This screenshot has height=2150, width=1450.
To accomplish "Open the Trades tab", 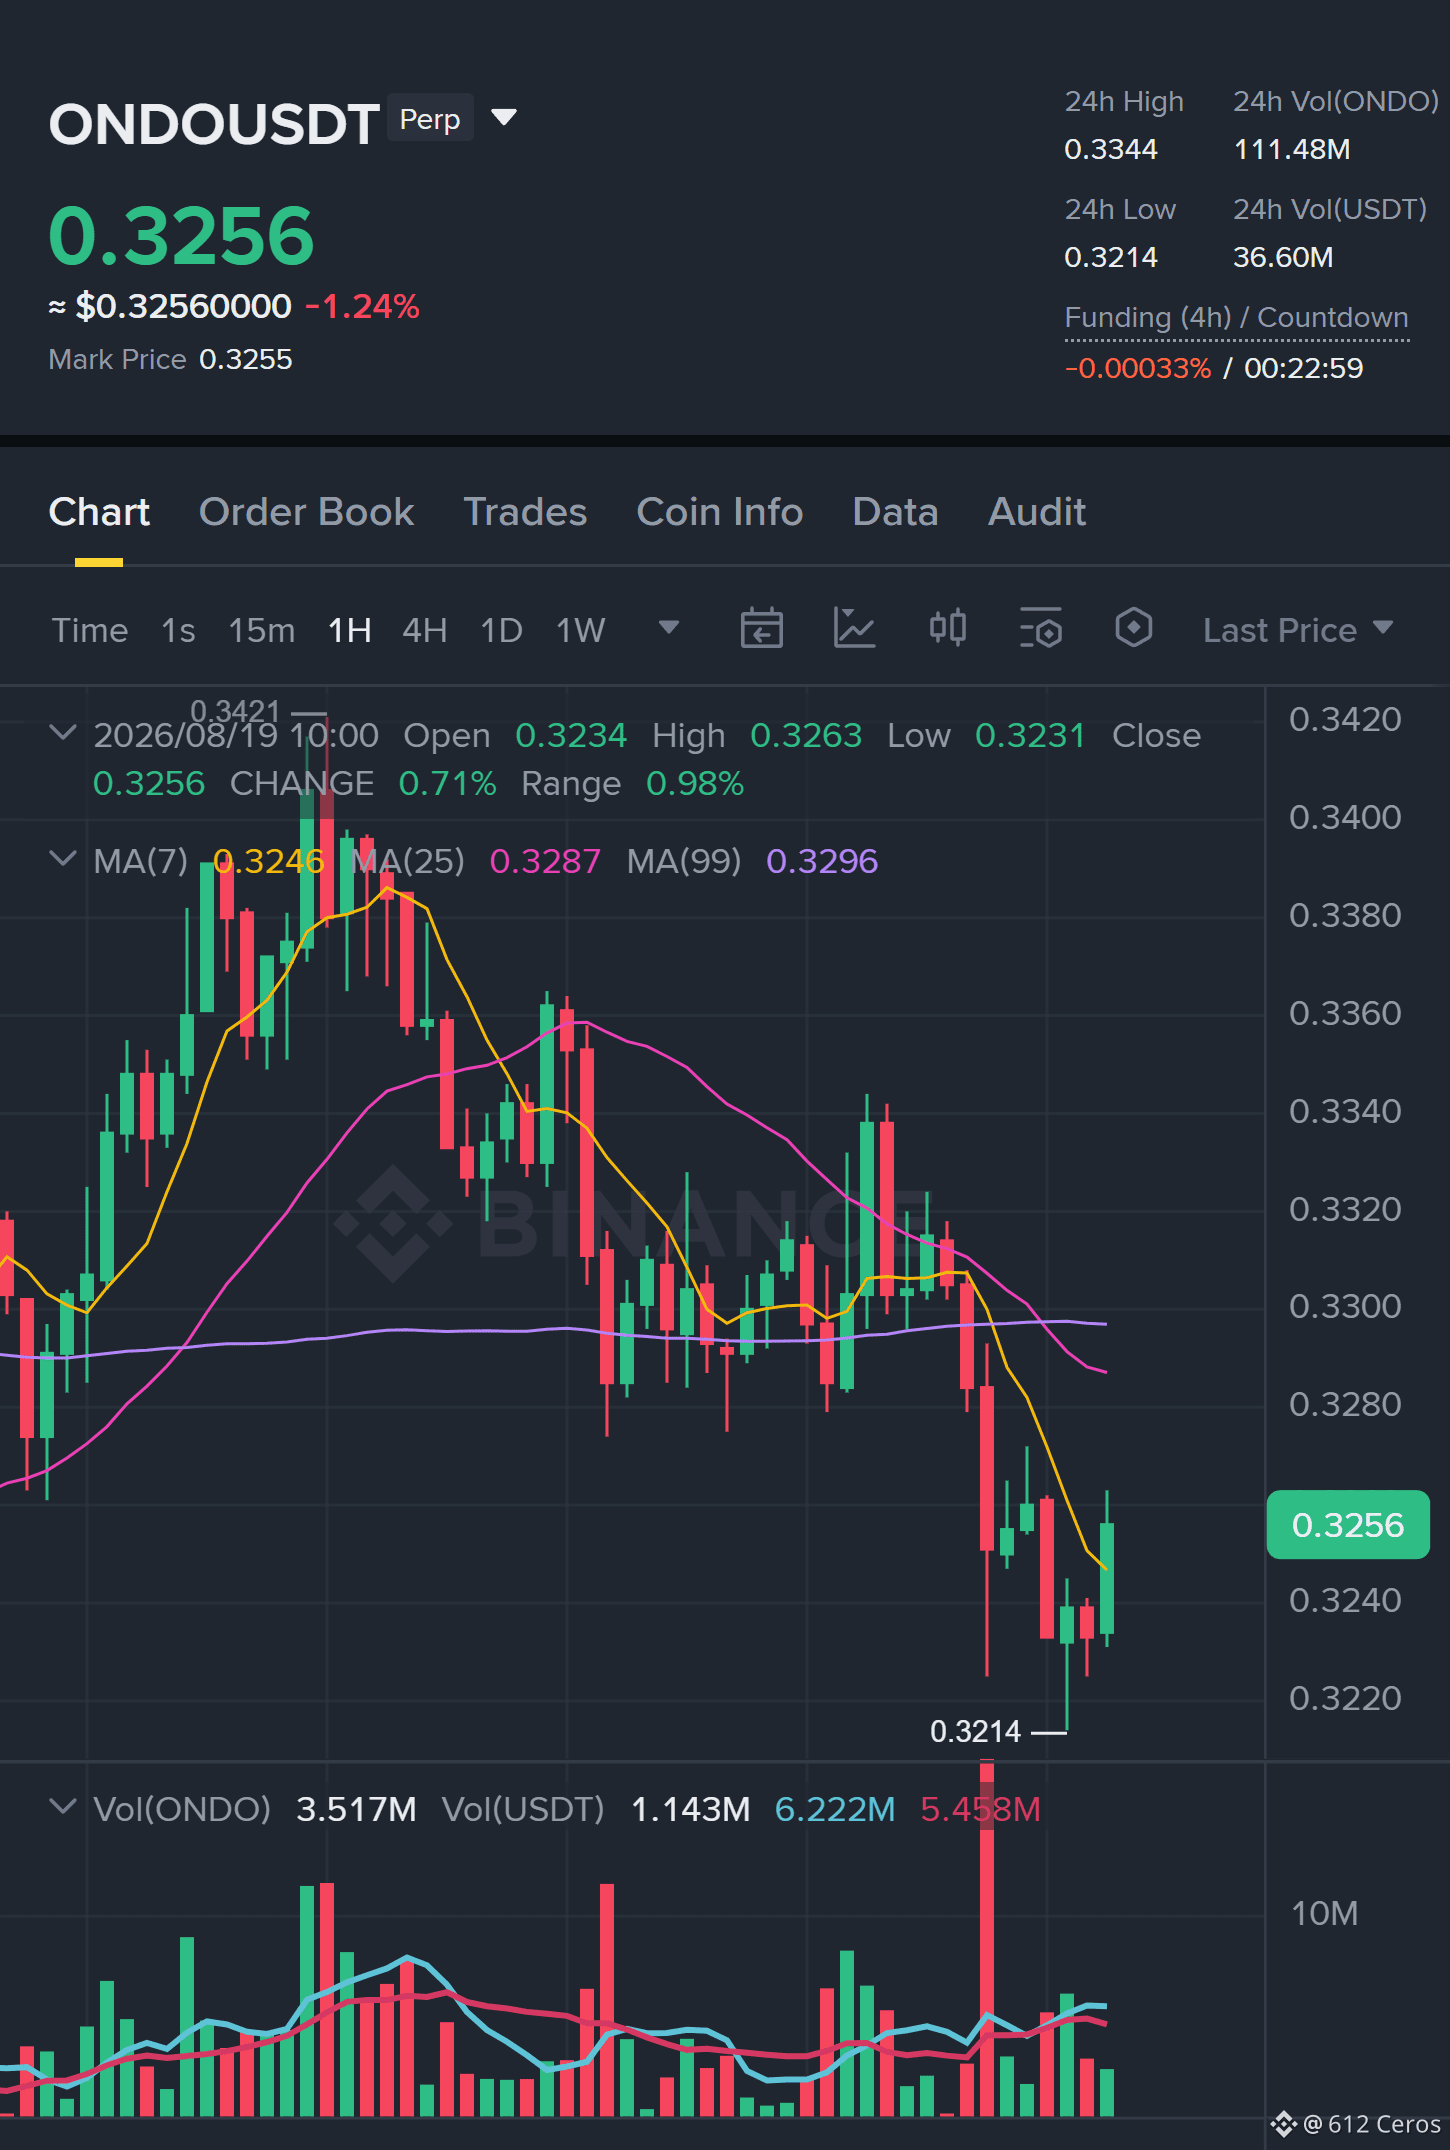I will 525,512.
